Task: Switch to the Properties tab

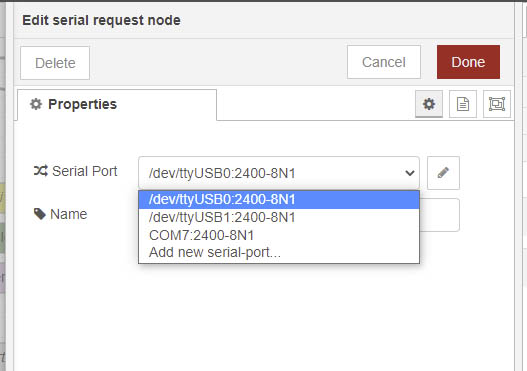Action: 117,105
